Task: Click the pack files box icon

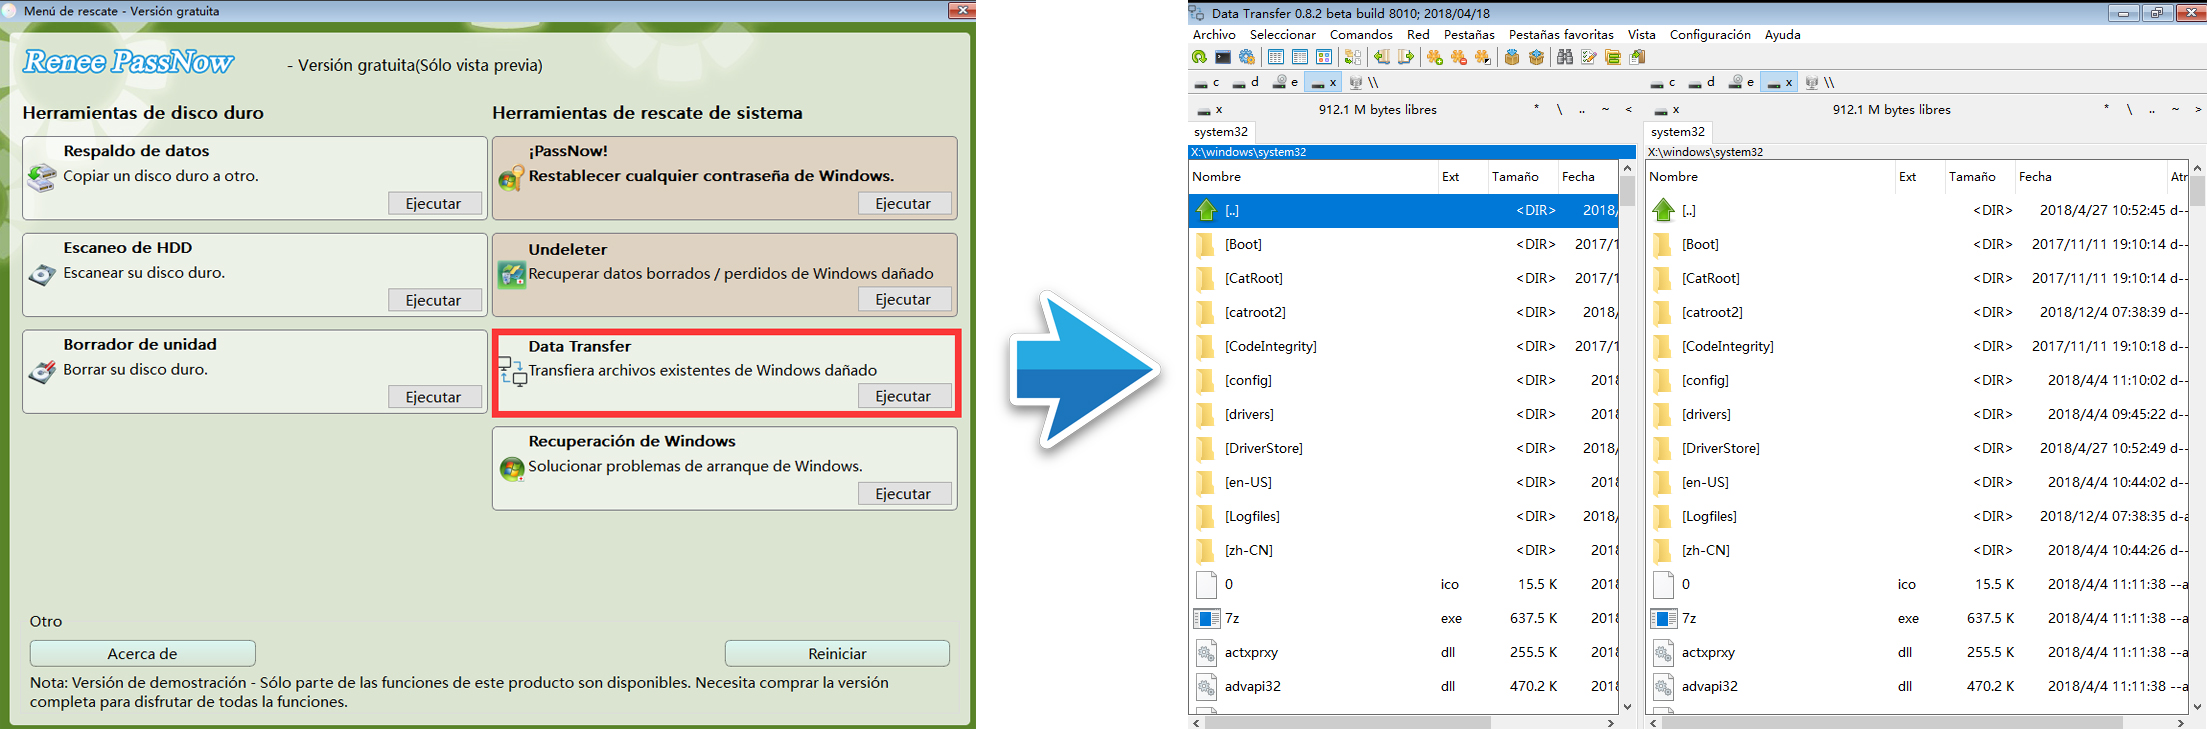Action: (x=1512, y=57)
